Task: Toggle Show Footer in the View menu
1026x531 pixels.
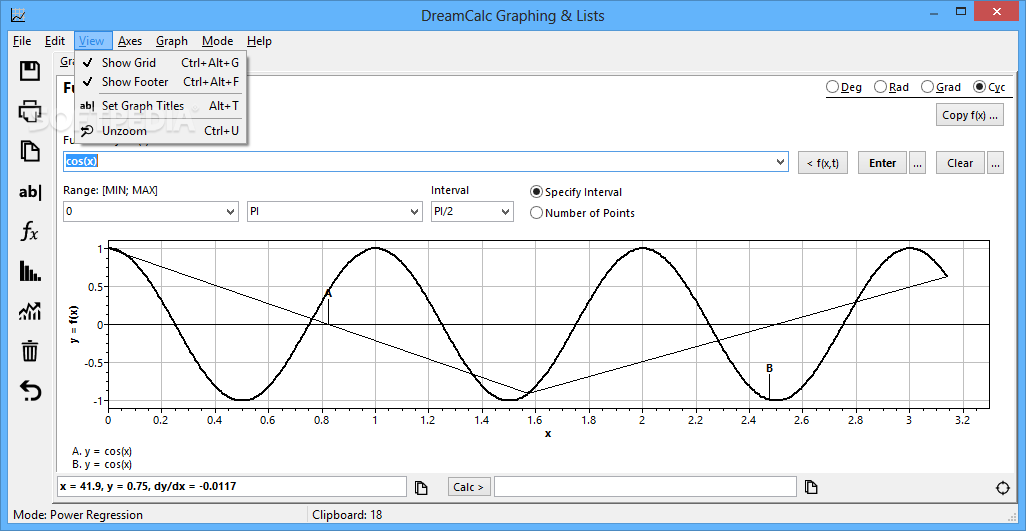Action: tap(161, 82)
